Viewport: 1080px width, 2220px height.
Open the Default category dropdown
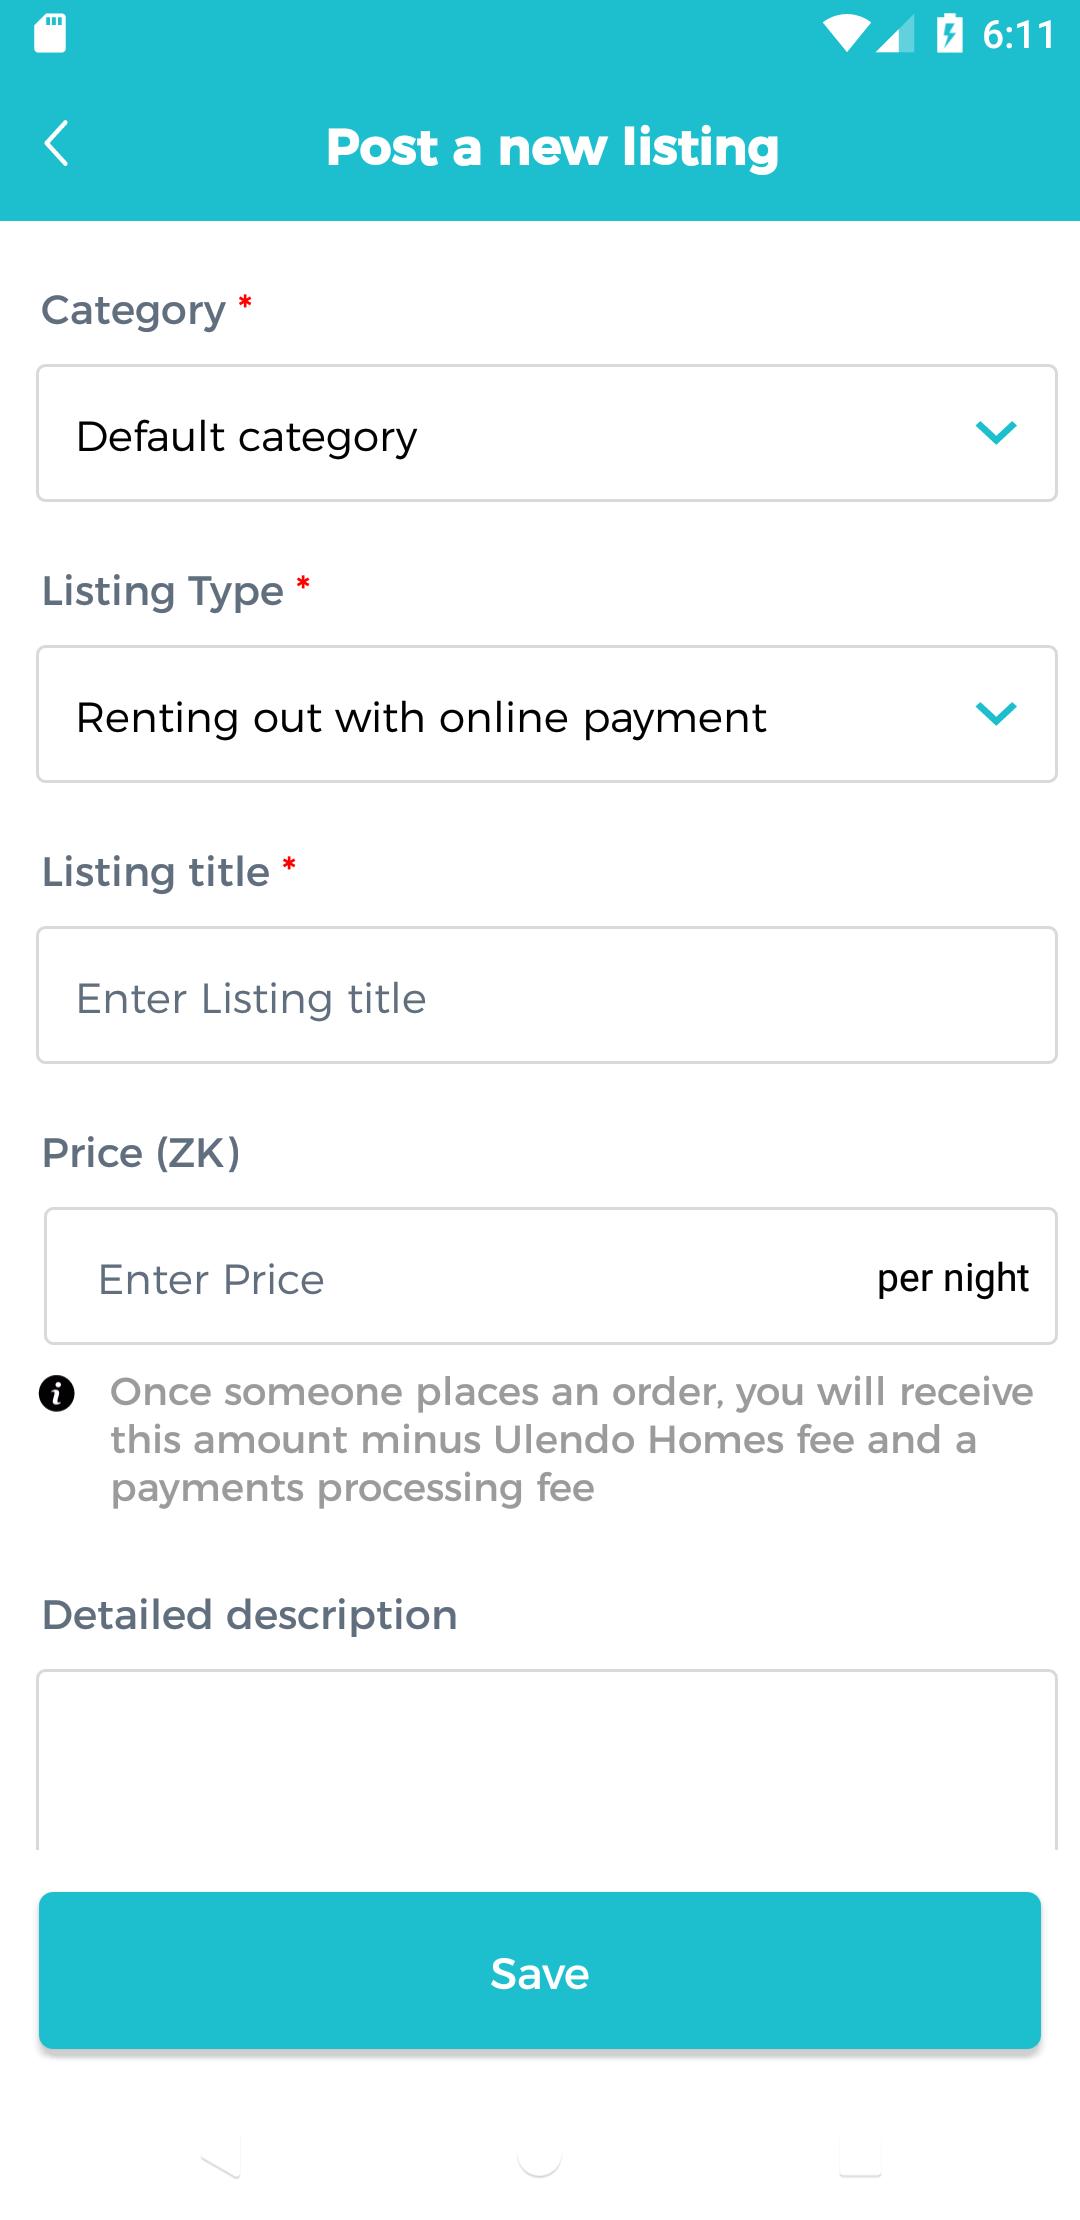pyautogui.click(x=547, y=433)
